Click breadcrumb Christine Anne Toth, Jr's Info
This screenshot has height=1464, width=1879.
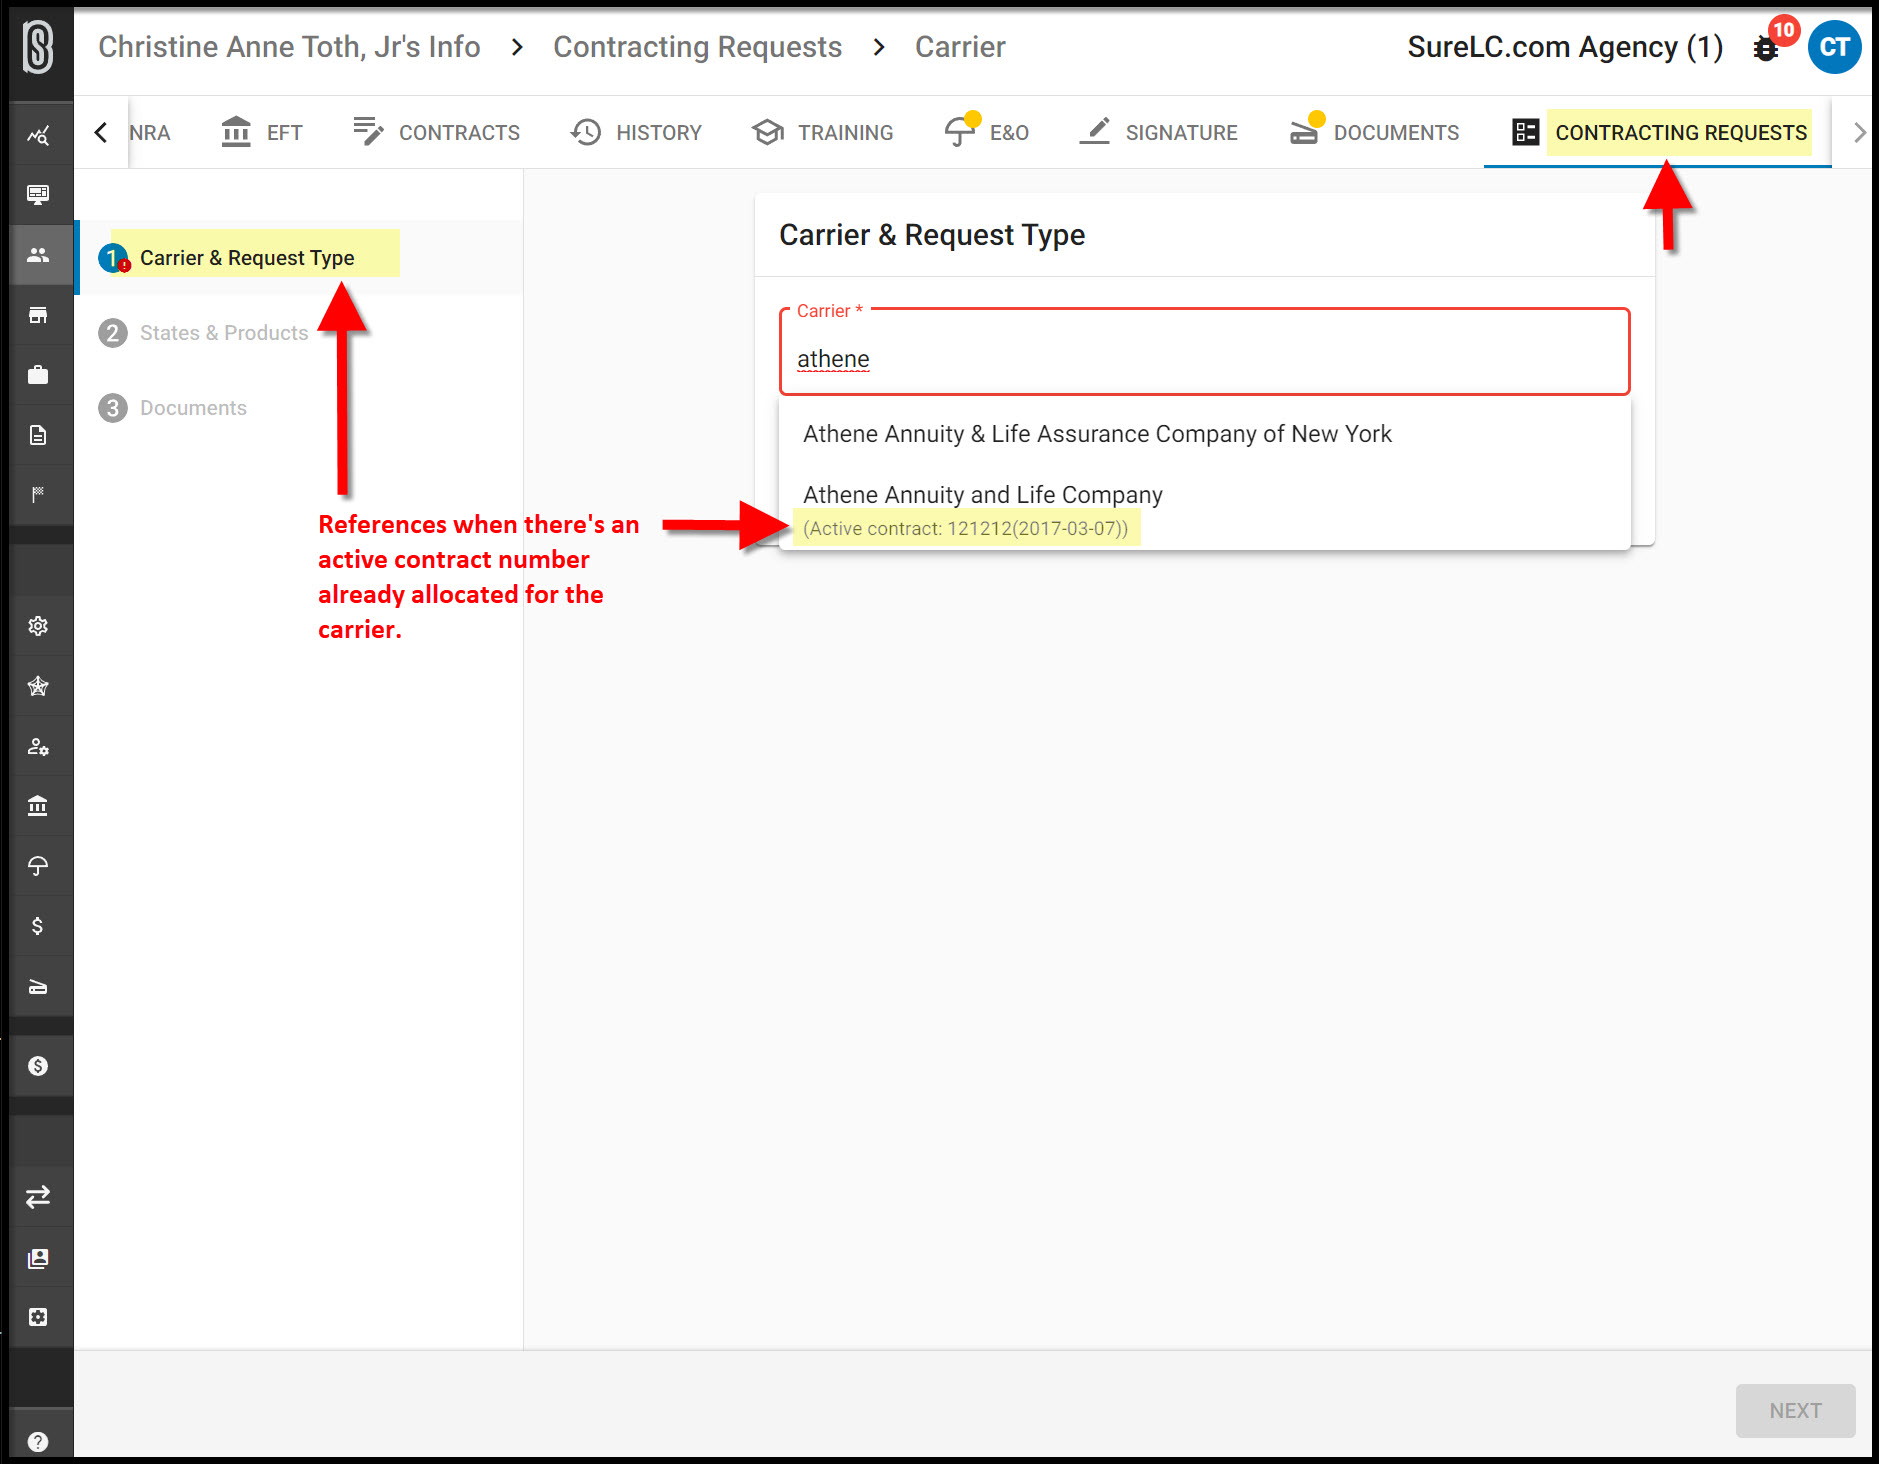click(289, 47)
